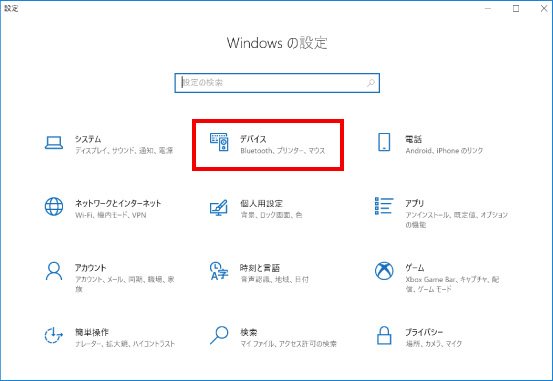Open the プライバシー title
The image size is (553, 381).
[x=424, y=332]
